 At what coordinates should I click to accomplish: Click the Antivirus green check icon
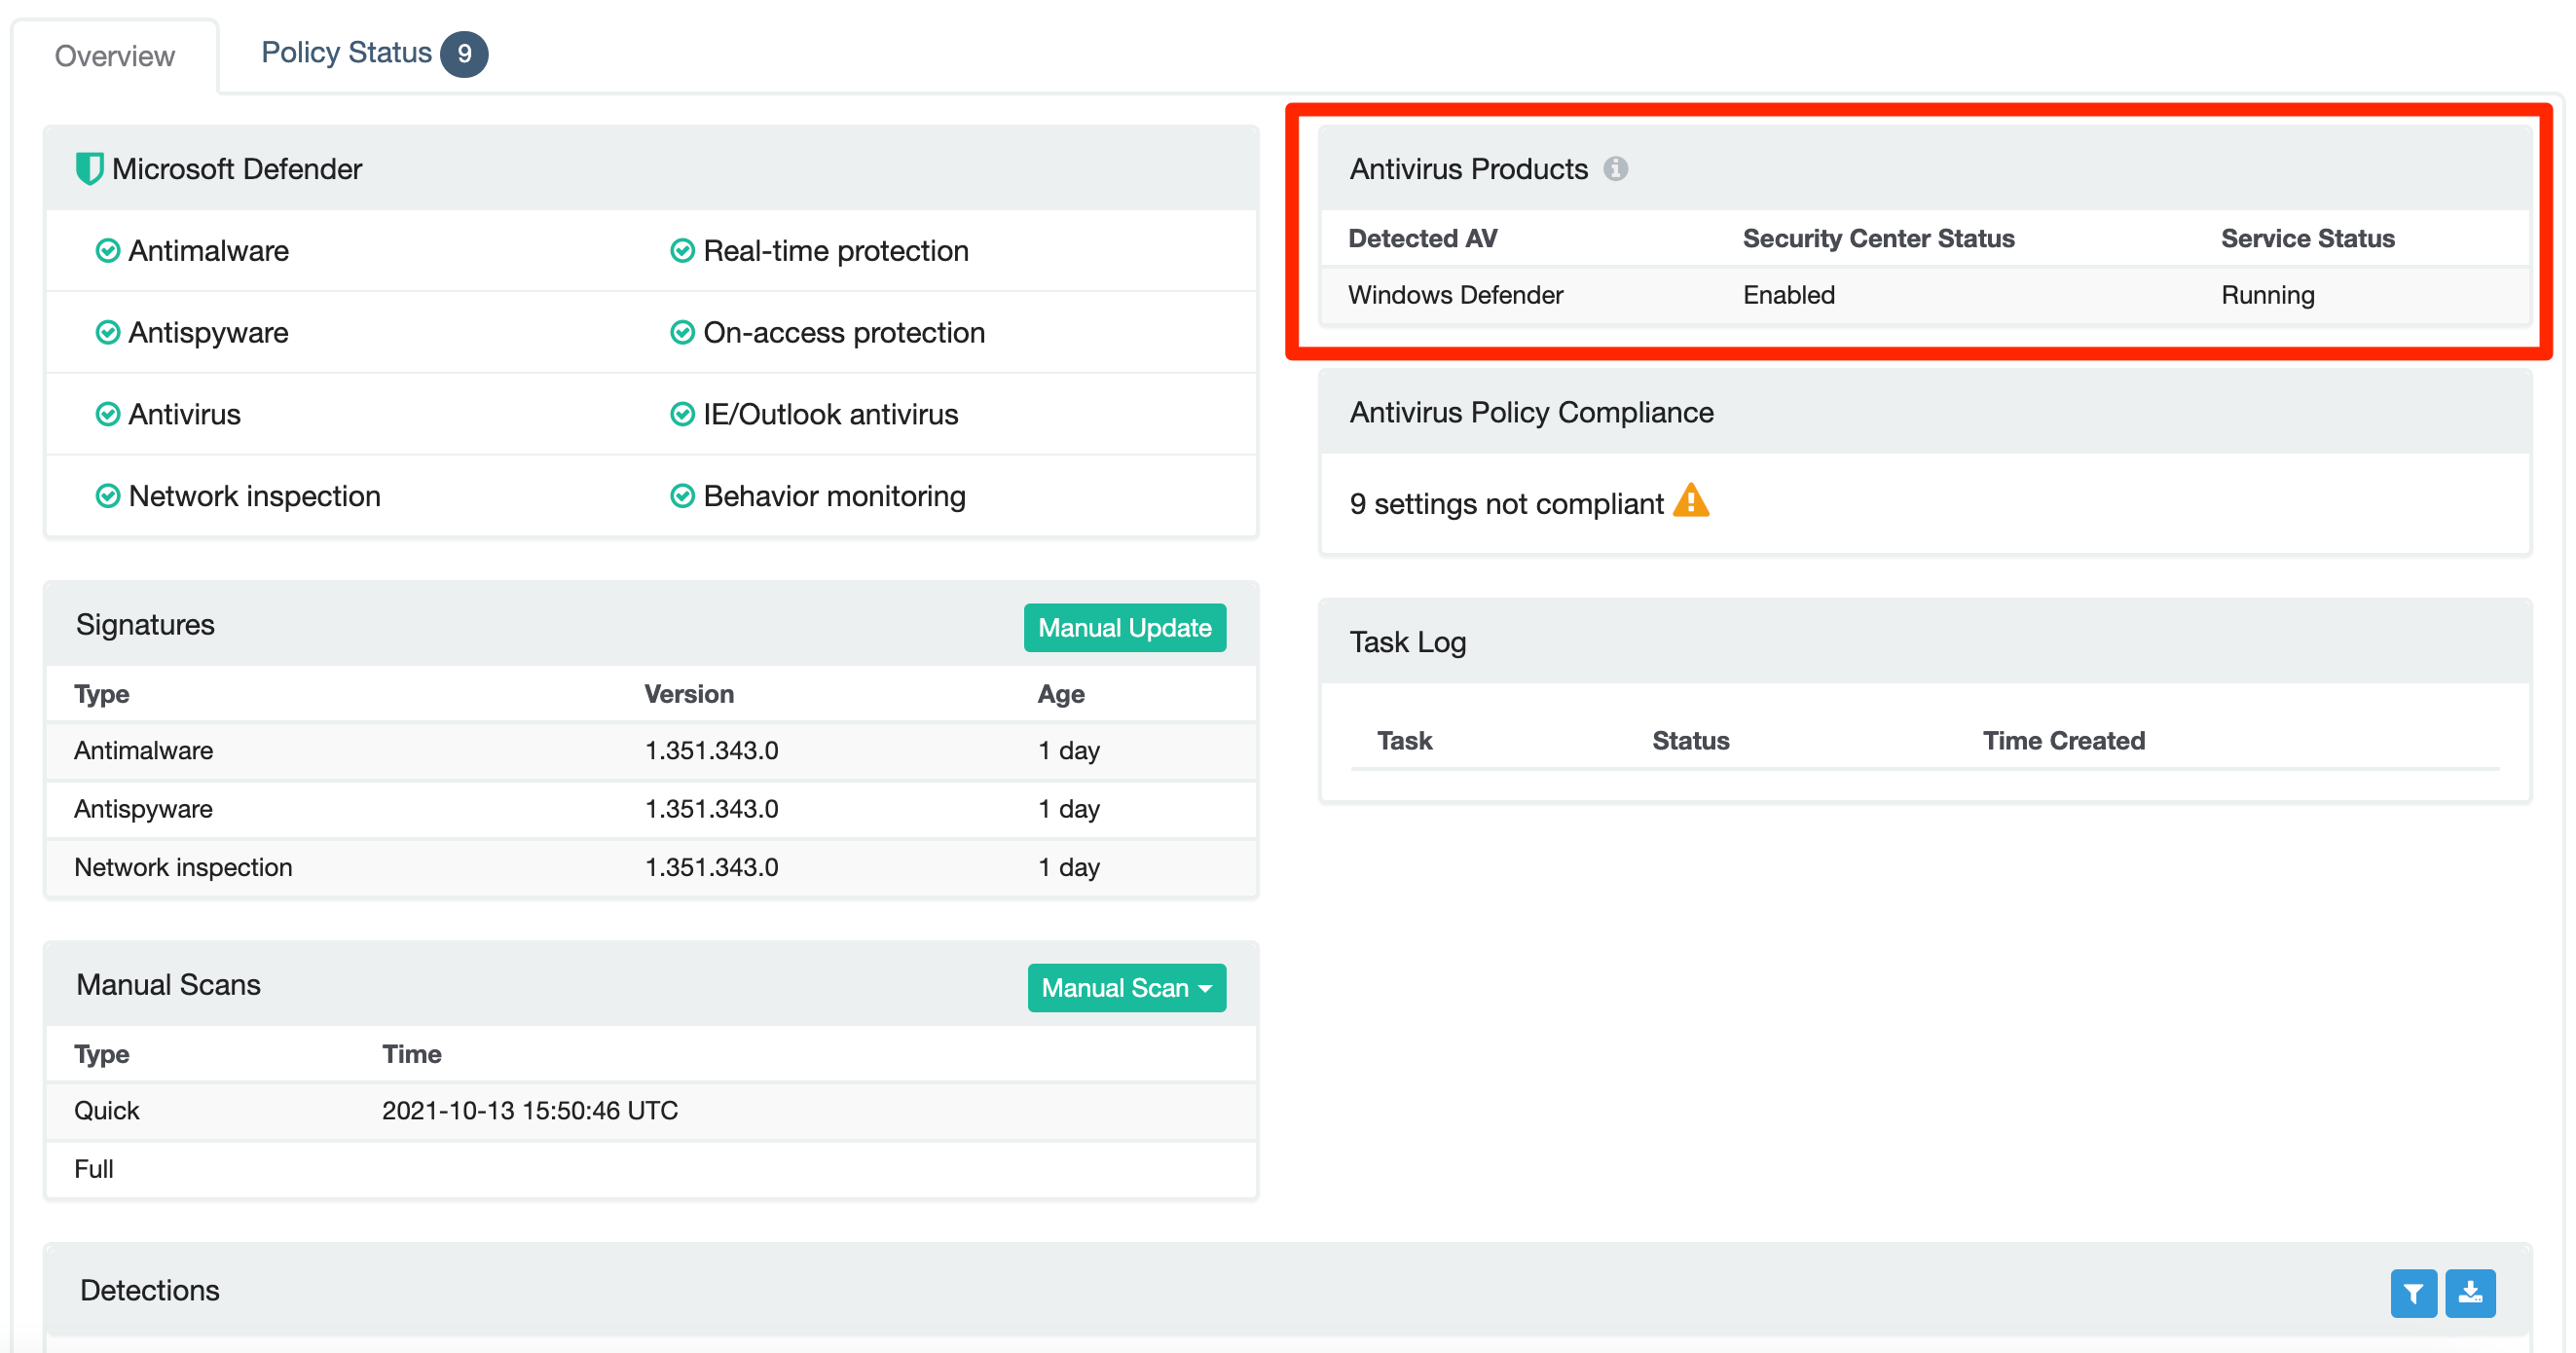pos(108,414)
